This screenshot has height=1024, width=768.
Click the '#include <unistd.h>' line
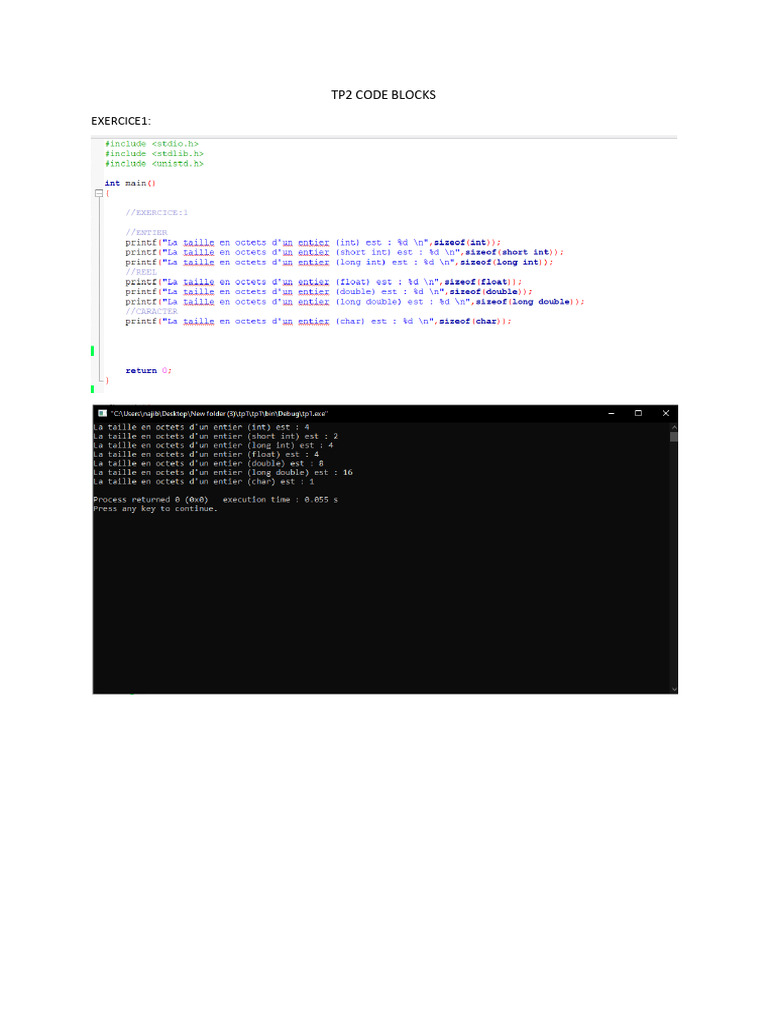(x=154, y=163)
